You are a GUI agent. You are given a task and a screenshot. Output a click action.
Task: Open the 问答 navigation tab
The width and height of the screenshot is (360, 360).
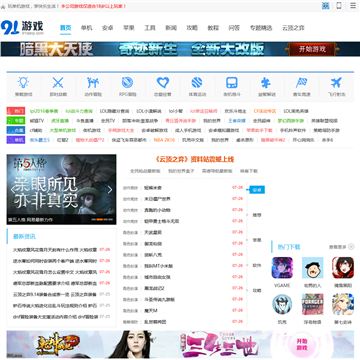tap(234, 28)
